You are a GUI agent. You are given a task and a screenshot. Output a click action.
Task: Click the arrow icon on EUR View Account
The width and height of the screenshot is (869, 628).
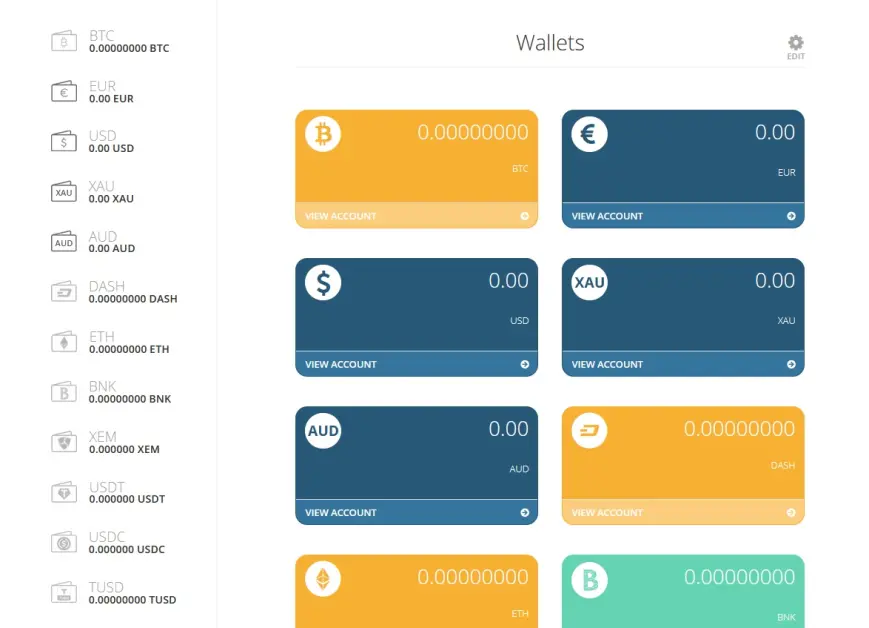[791, 216]
